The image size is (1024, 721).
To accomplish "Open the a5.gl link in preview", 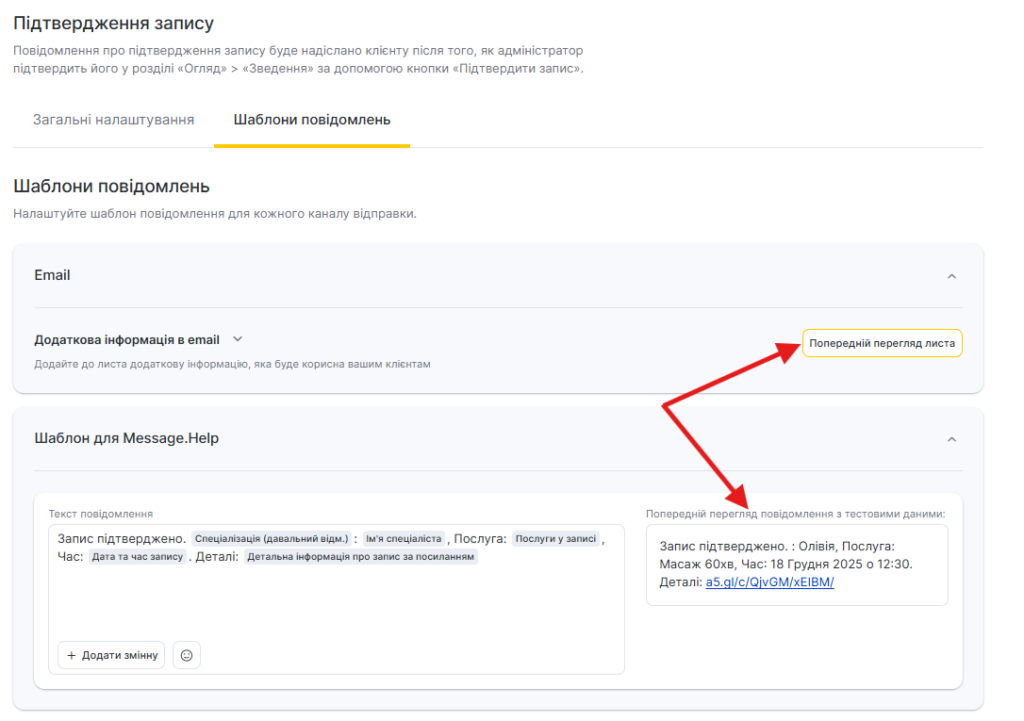I will pos(769,582).
